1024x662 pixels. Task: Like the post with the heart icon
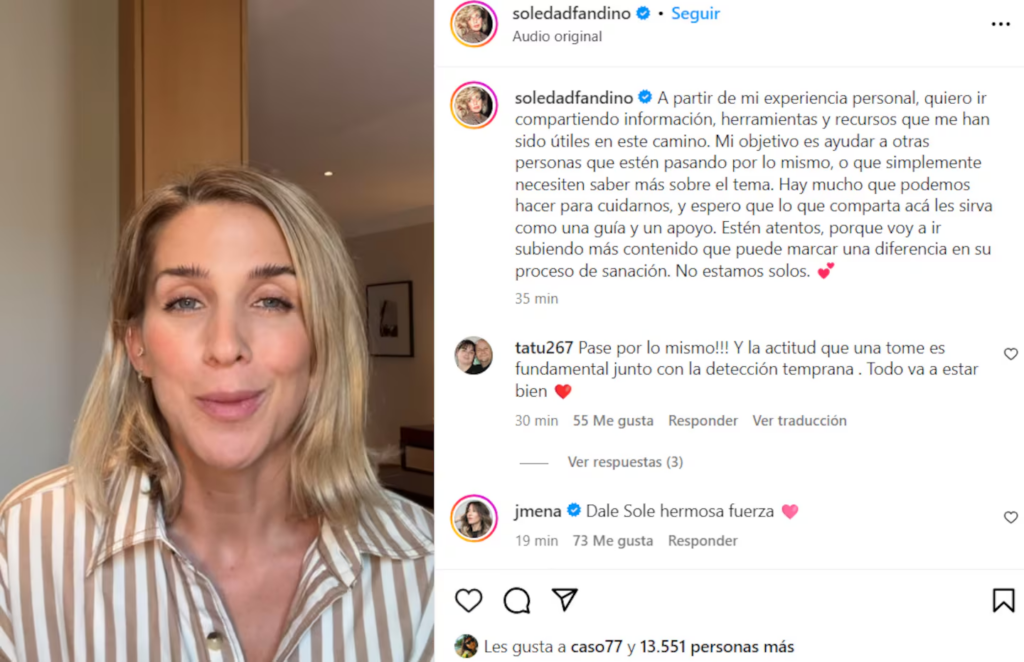[468, 600]
